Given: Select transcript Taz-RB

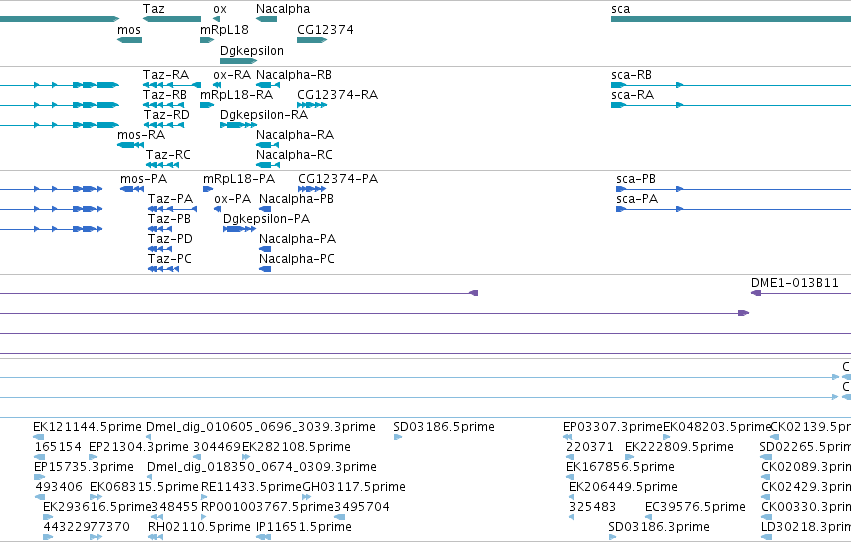Looking at the screenshot, I should point(163,105).
